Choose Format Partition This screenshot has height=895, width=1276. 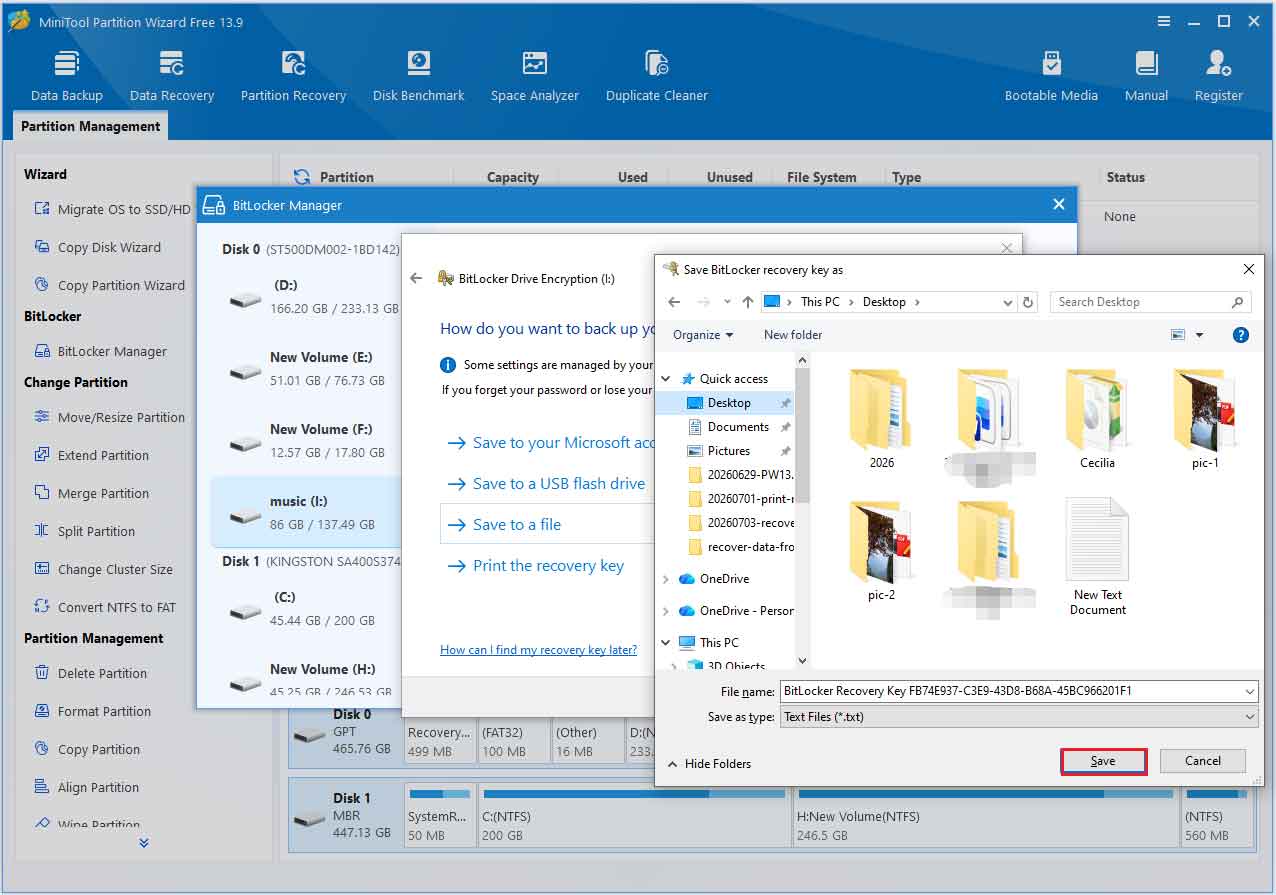[93, 711]
